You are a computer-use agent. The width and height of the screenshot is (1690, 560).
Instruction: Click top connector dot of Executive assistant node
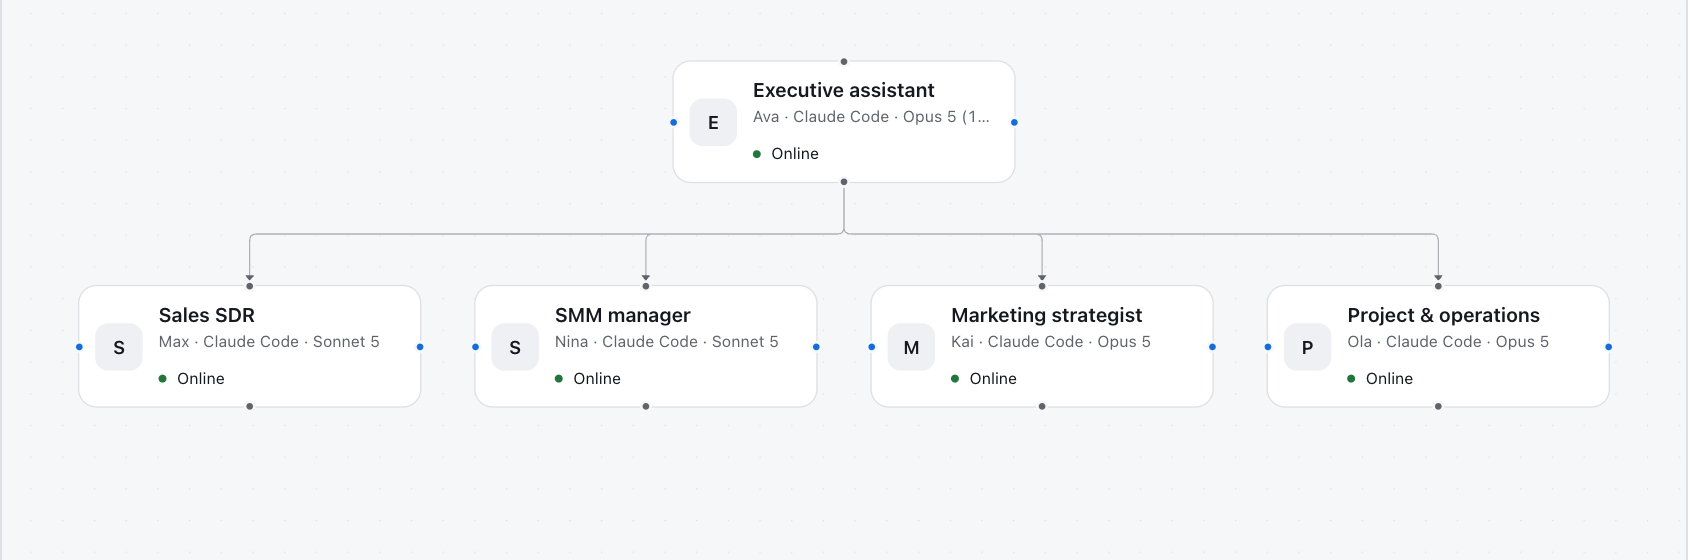click(x=844, y=62)
